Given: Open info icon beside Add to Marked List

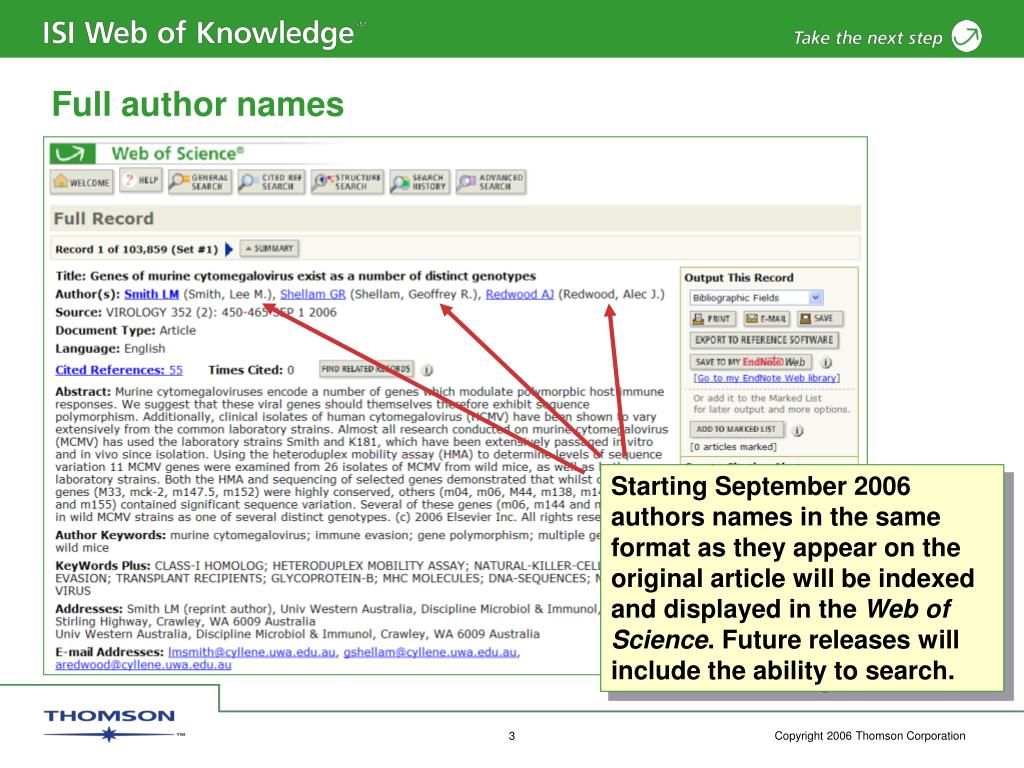Looking at the screenshot, I should coord(797,430).
